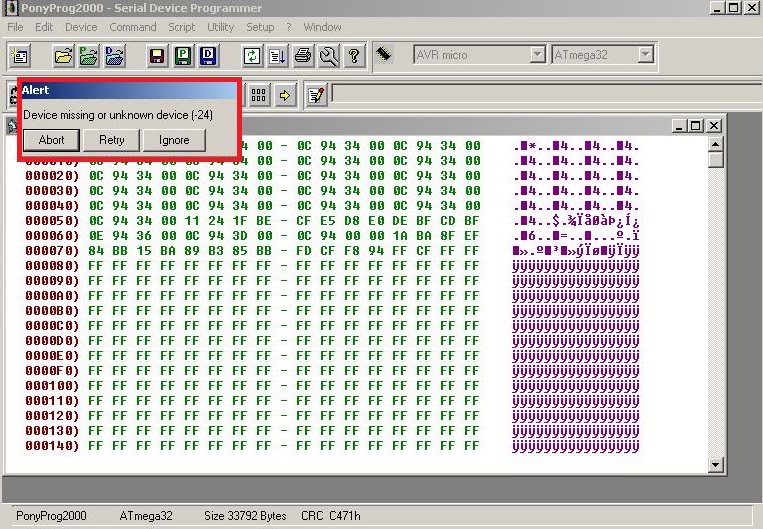Click Abort in the Alert dialog
763x529 pixels.
[51, 140]
